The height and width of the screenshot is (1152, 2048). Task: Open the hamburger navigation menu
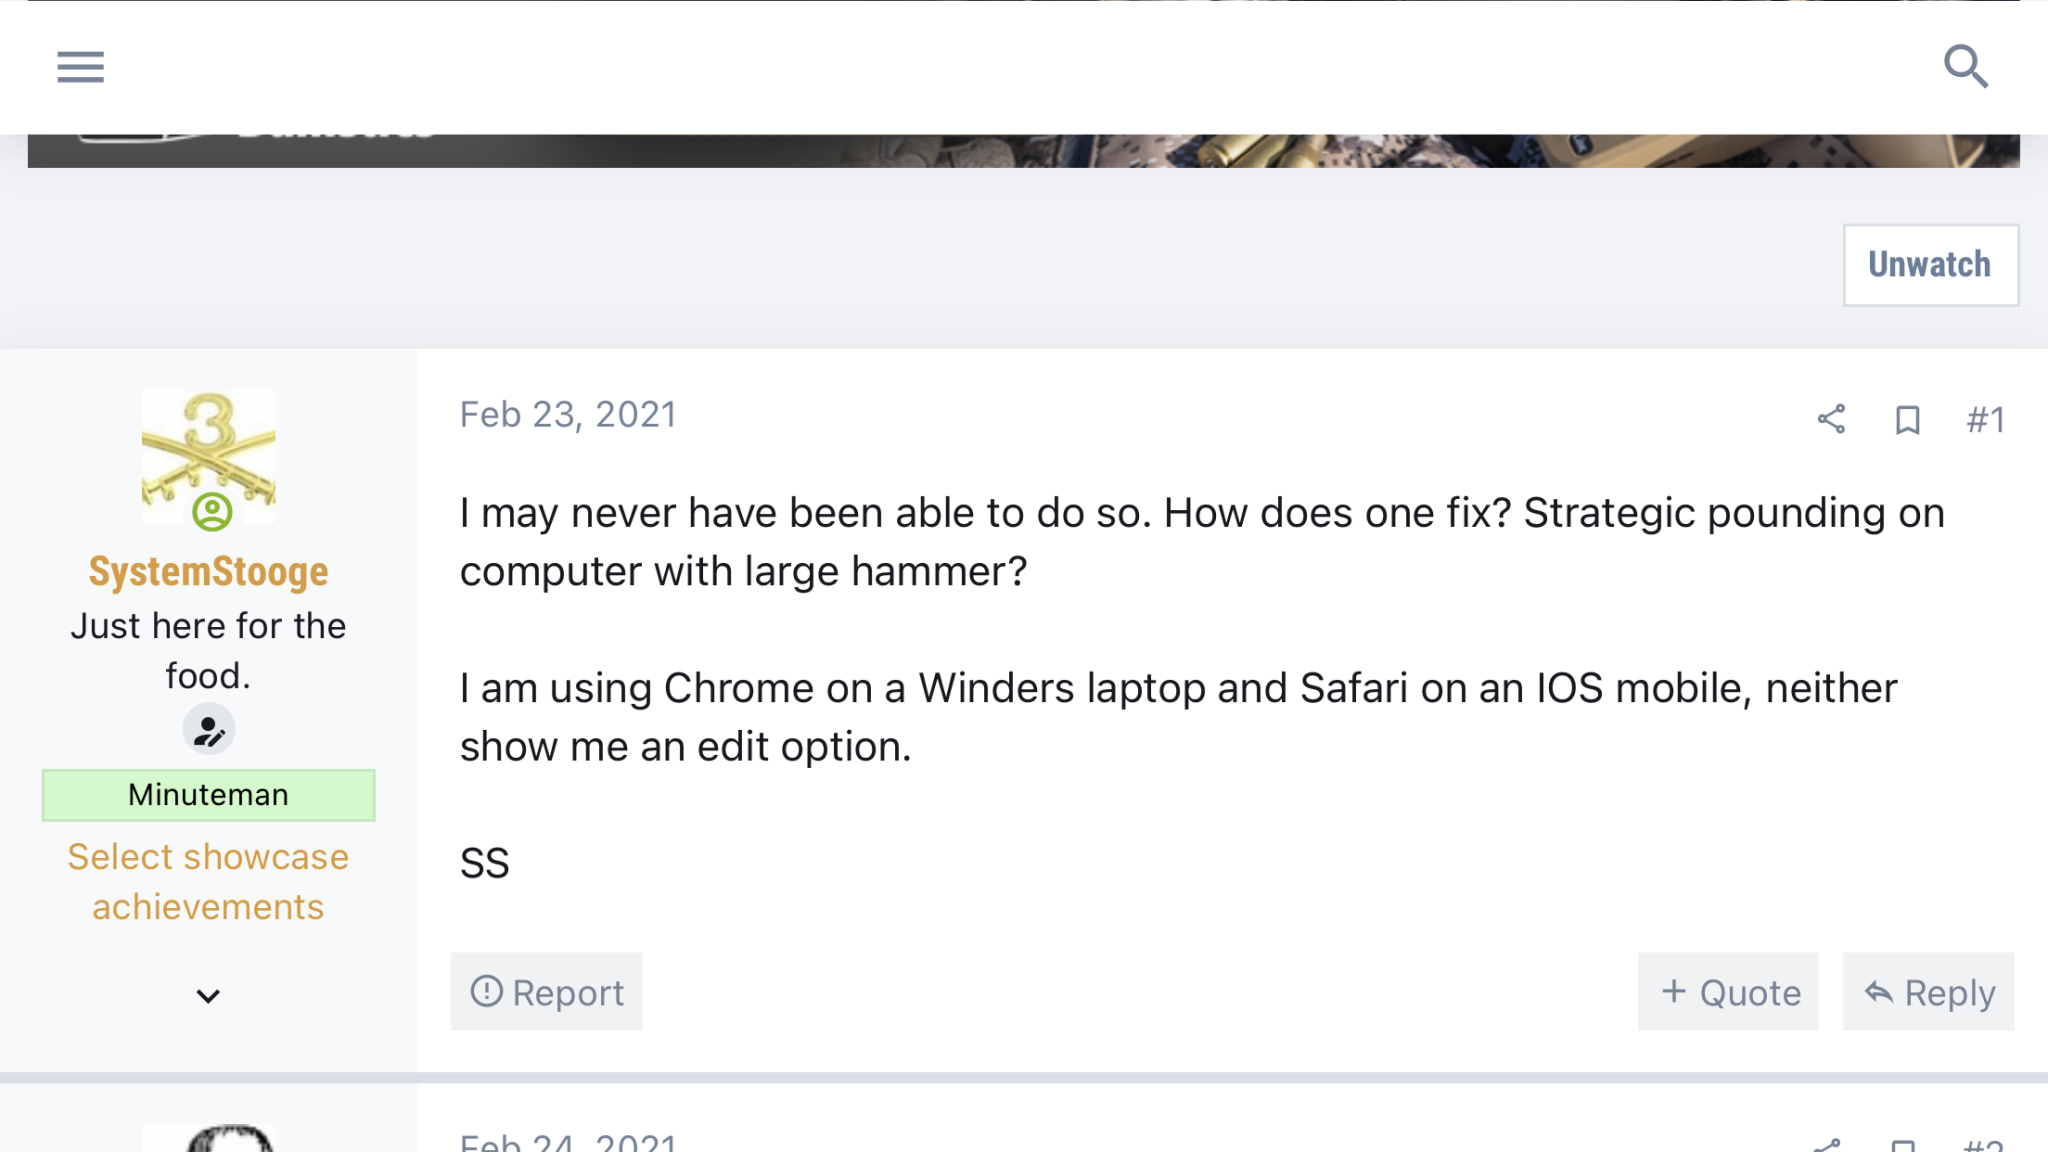[80, 67]
